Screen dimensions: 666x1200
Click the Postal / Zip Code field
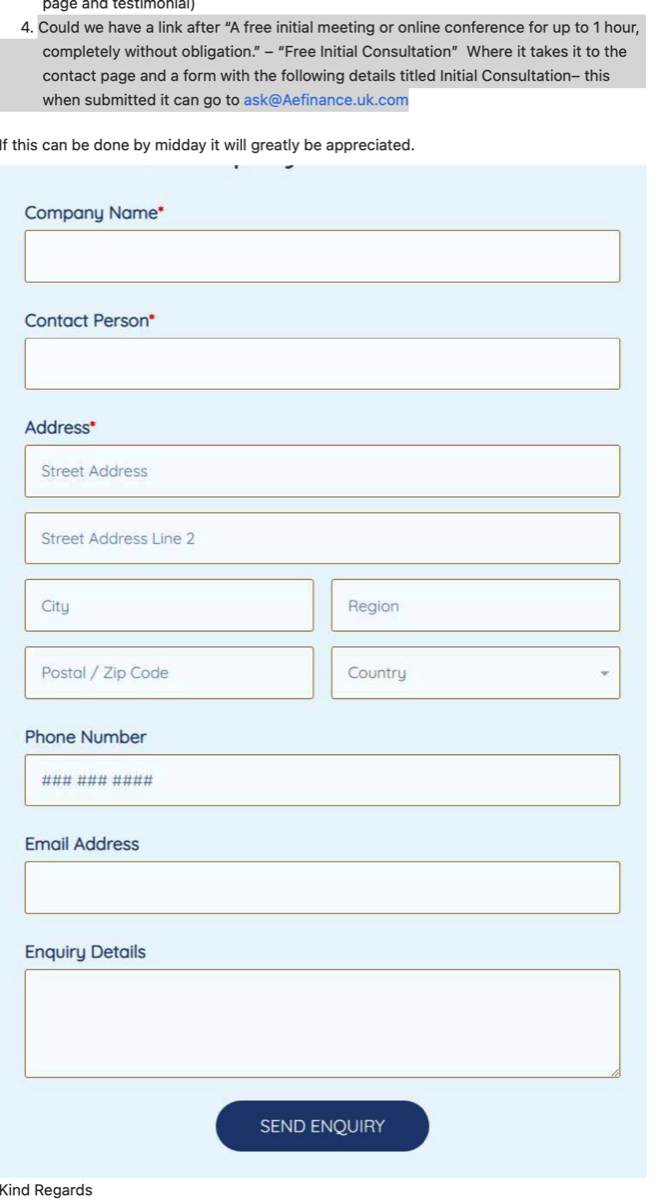[x=169, y=673]
